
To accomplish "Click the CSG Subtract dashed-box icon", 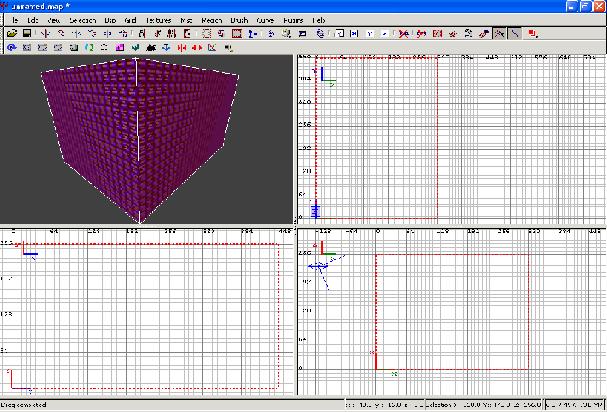I will pyautogui.click(x=206, y=34).
